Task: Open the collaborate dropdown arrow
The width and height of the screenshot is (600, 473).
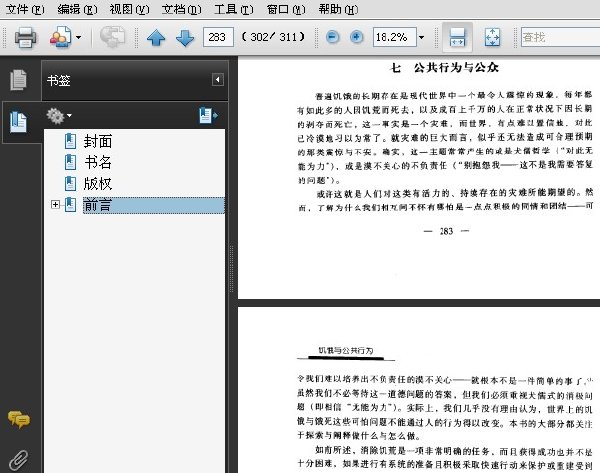Action: [x=78, y=37]
